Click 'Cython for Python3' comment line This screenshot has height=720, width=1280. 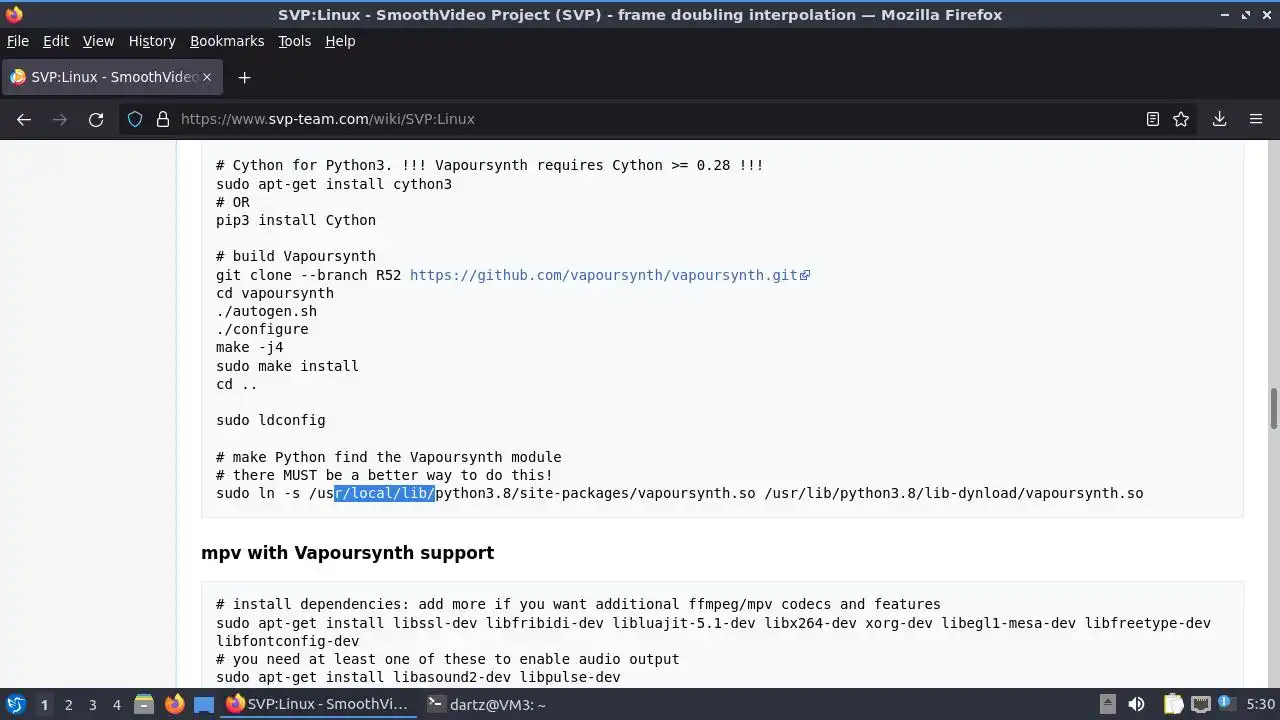point(490,165)
